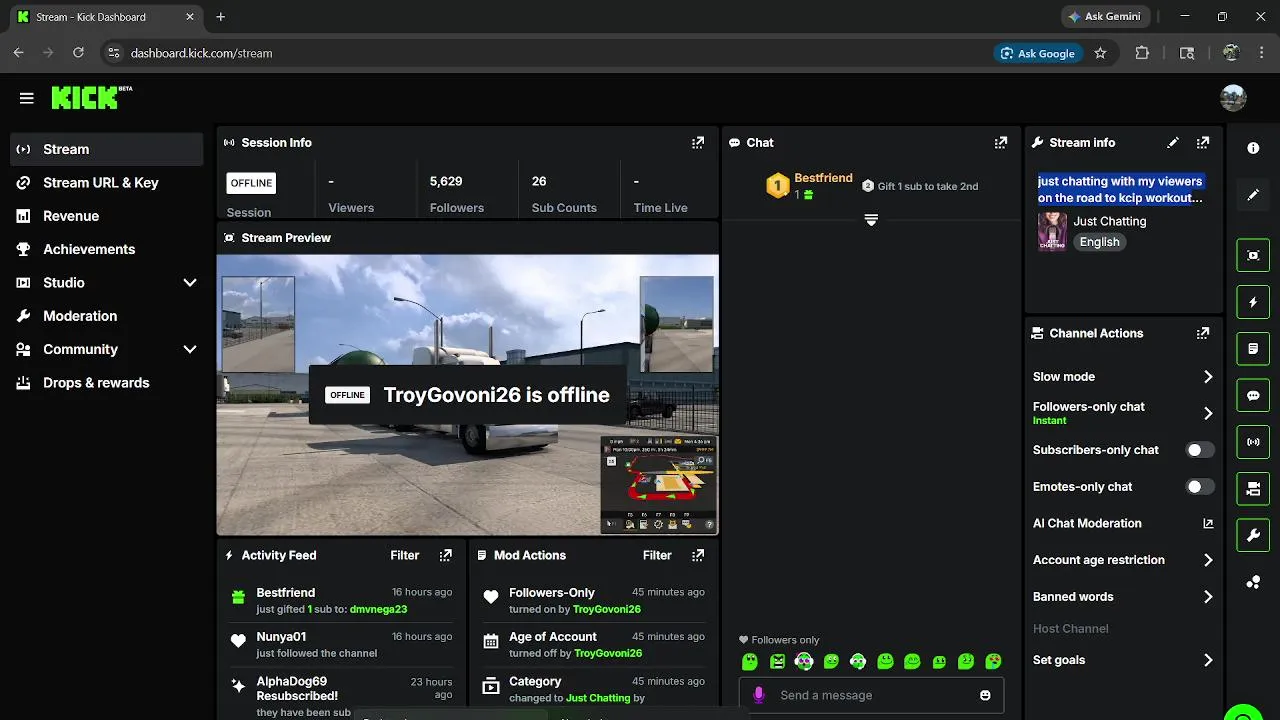
Task: Edit stream info via pencil icon
Action: [x=1174, y=143]
